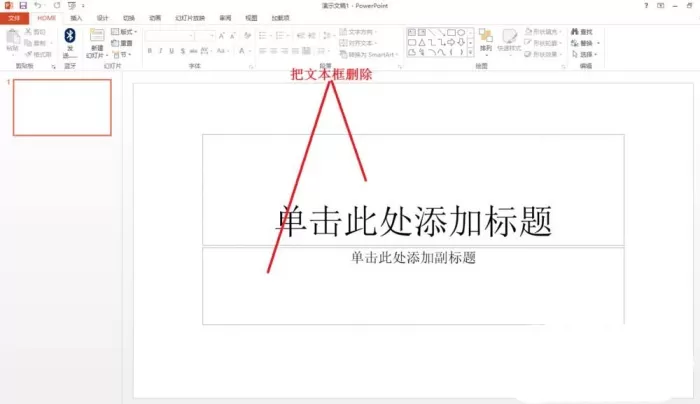This screenshot has width=700, height=404.
Task: Toggle Align text left
Action: point(262,51)
